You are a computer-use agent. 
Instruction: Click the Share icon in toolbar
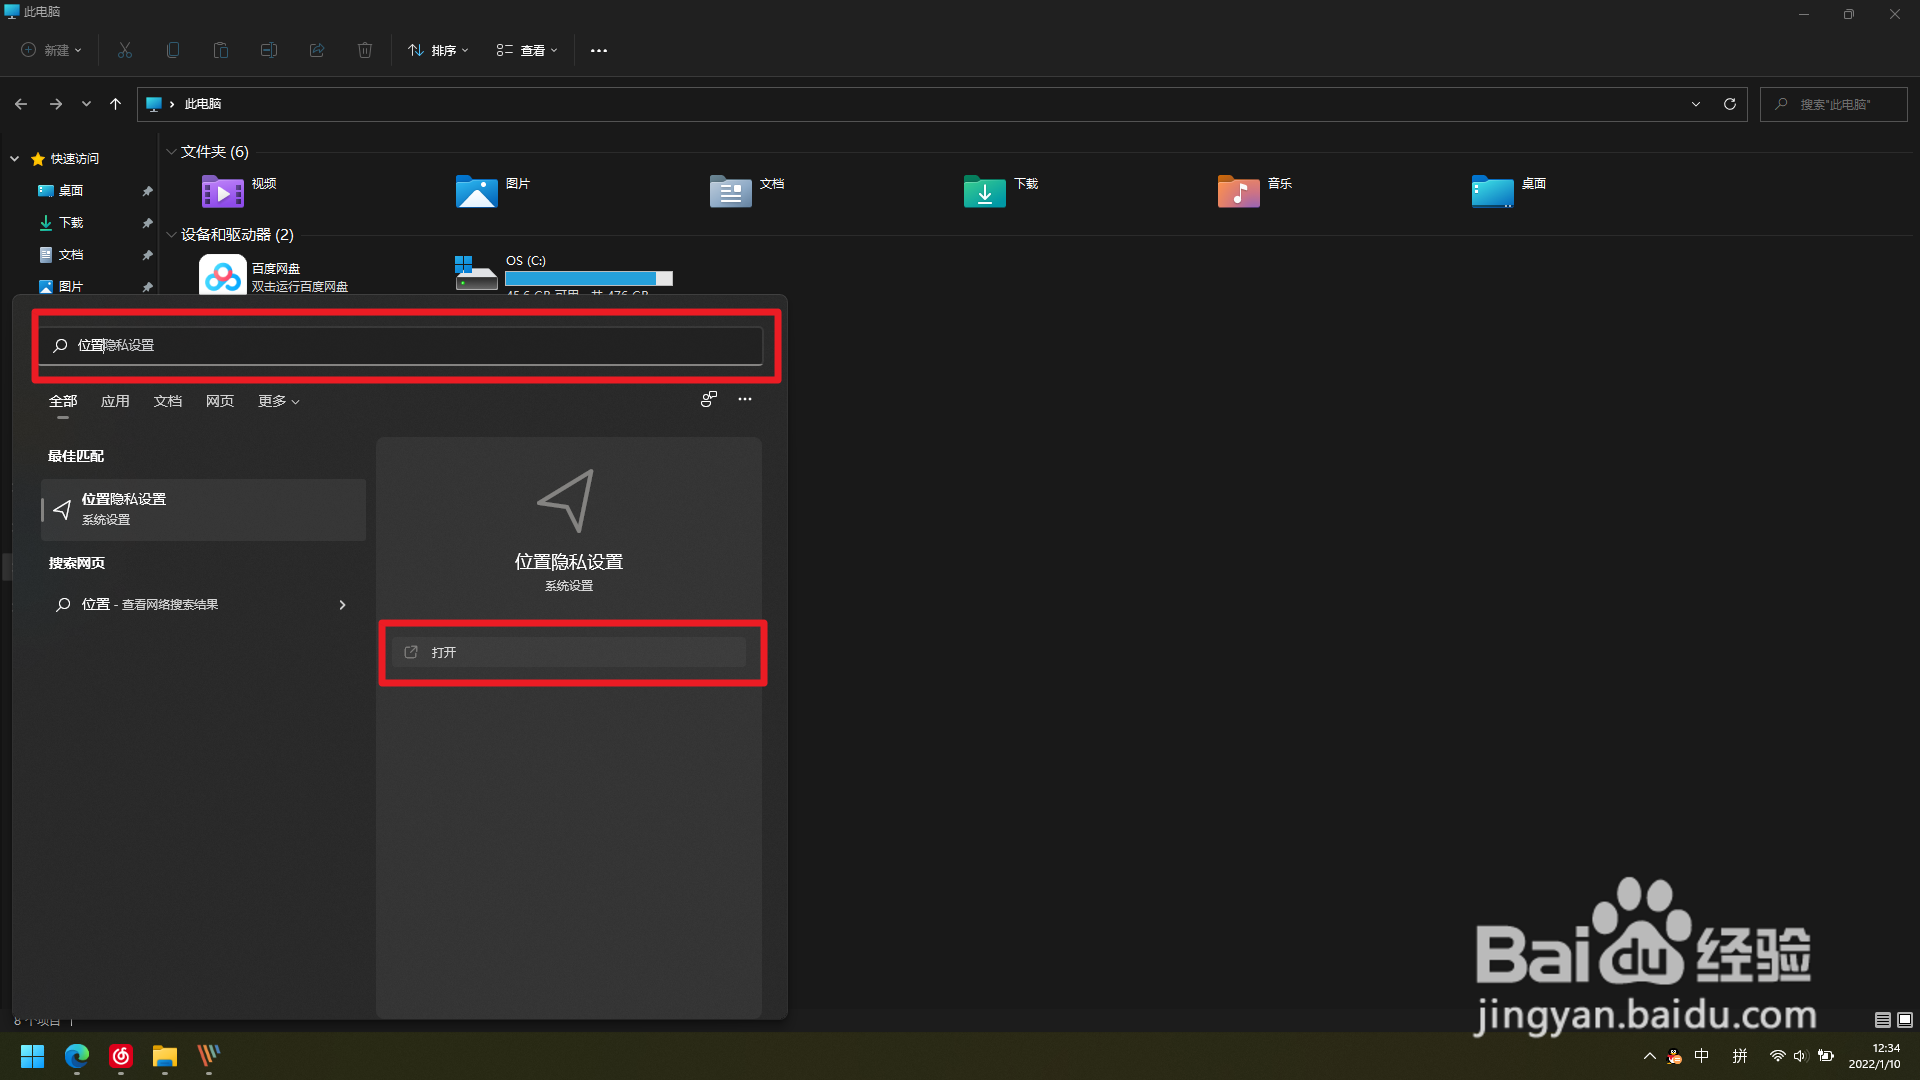pos(317,50)
